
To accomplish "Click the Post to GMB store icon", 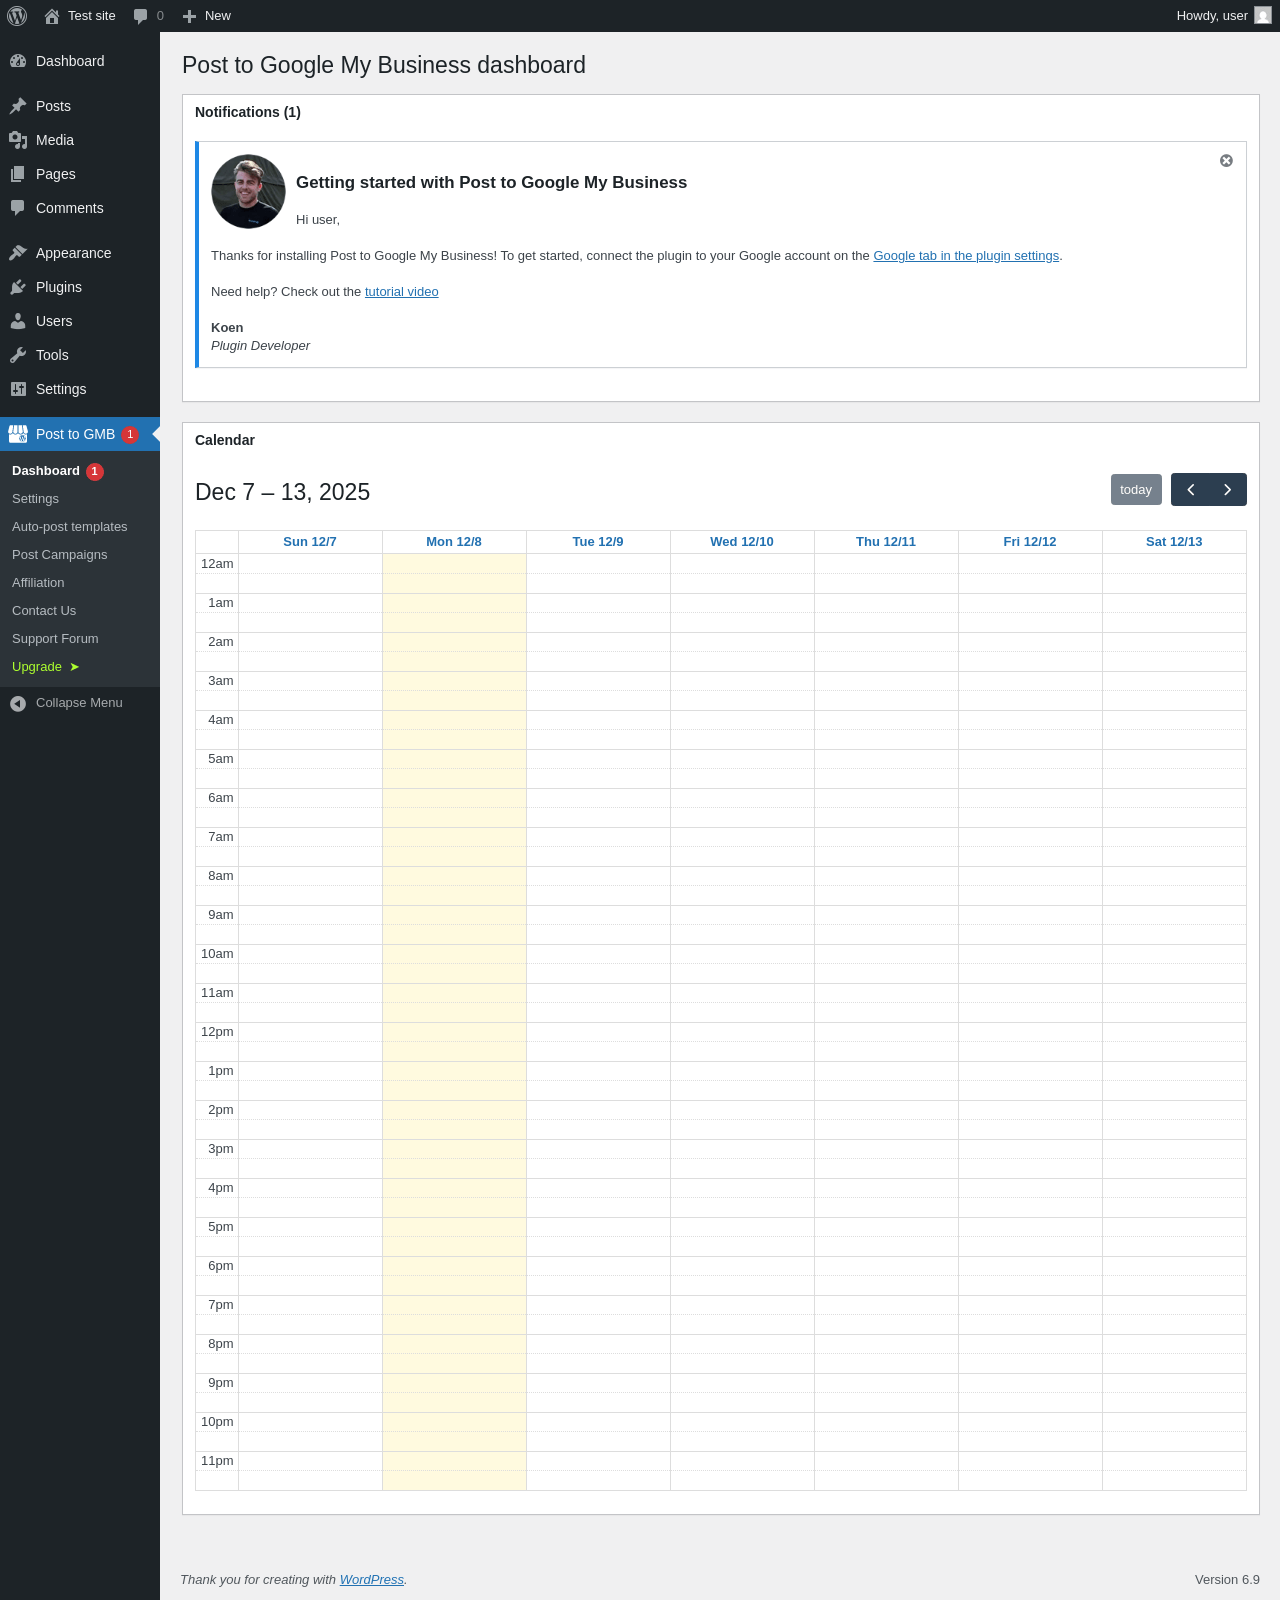I will [x=18, y=434].
